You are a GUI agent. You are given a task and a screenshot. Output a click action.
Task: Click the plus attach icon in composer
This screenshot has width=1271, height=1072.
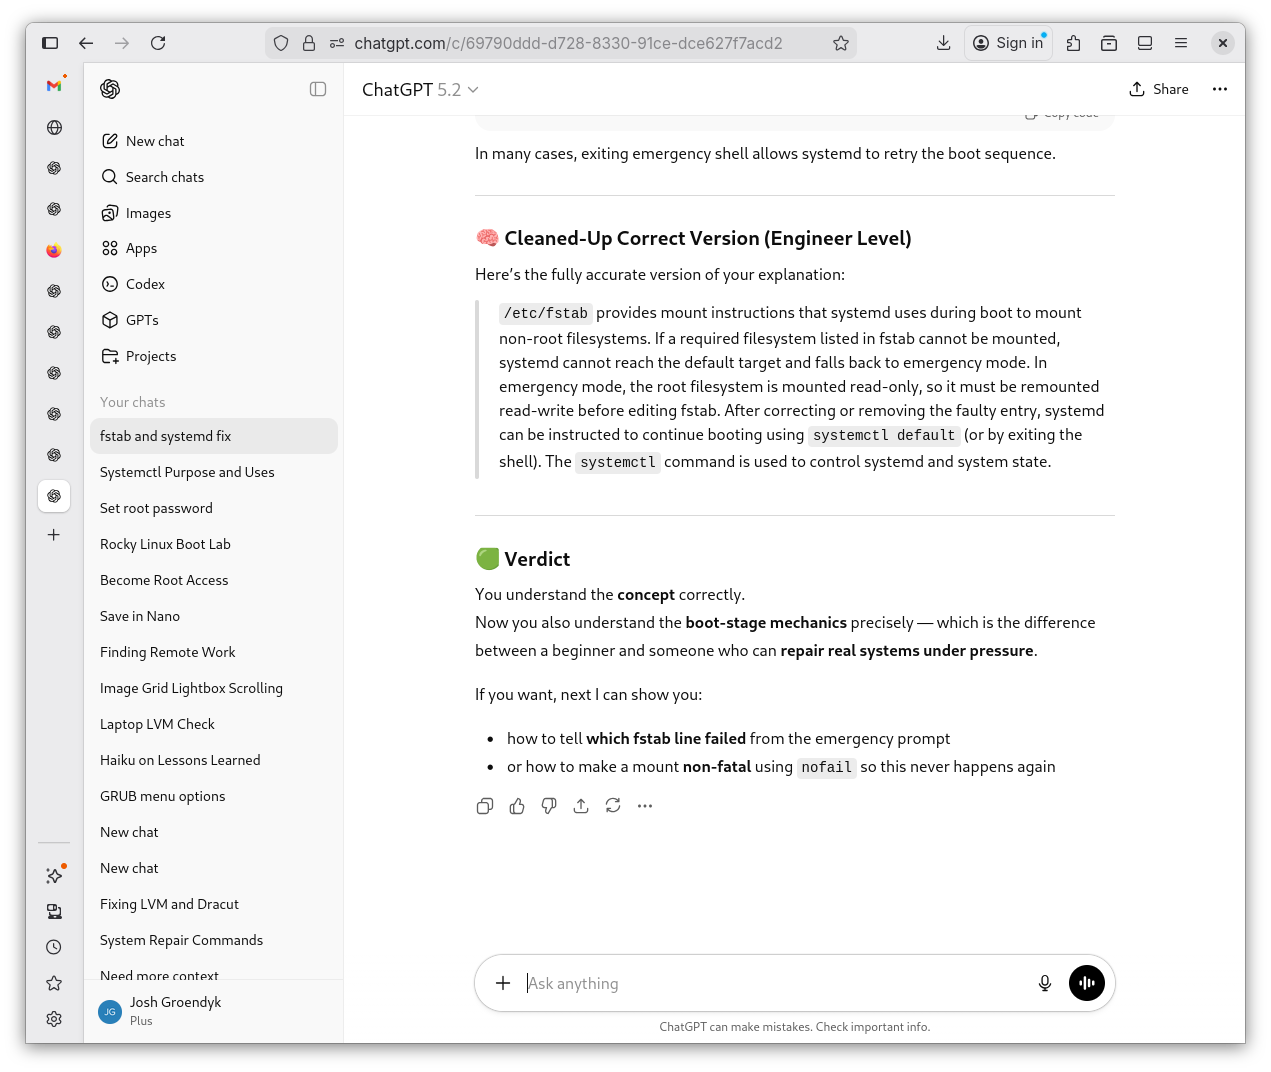coord(503,983)
